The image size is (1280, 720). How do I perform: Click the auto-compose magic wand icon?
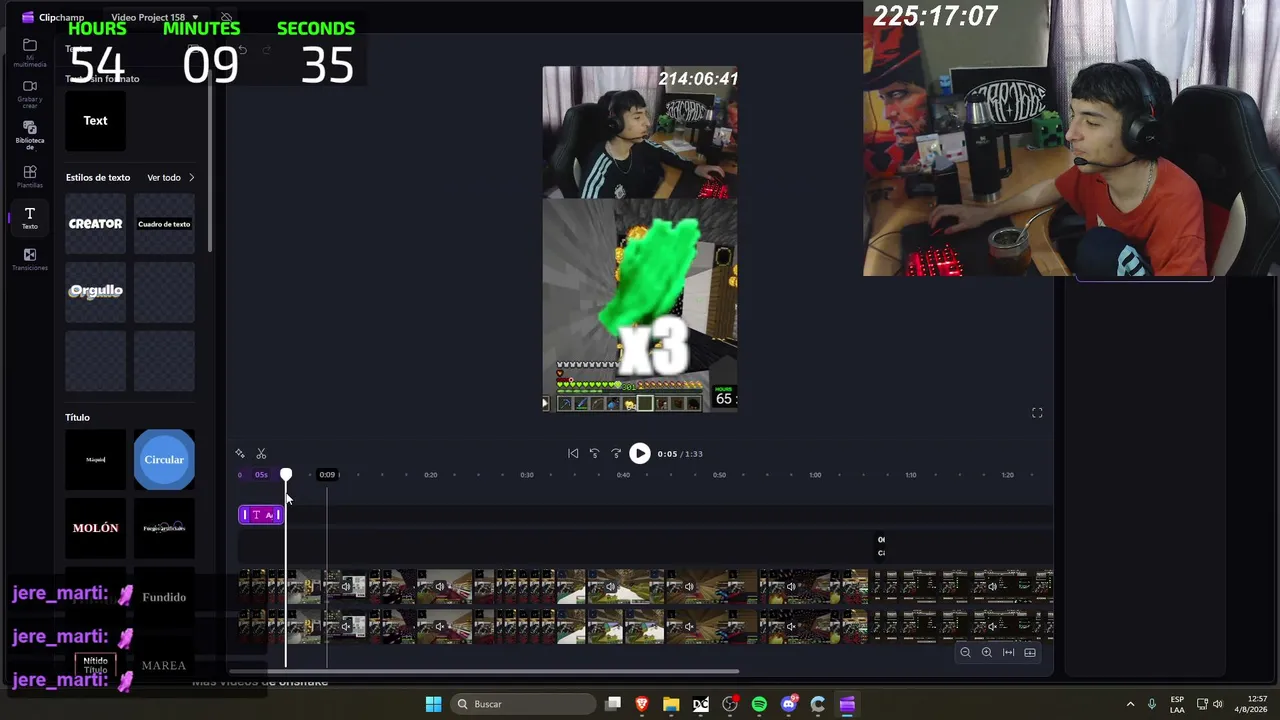tap(240, 454)
